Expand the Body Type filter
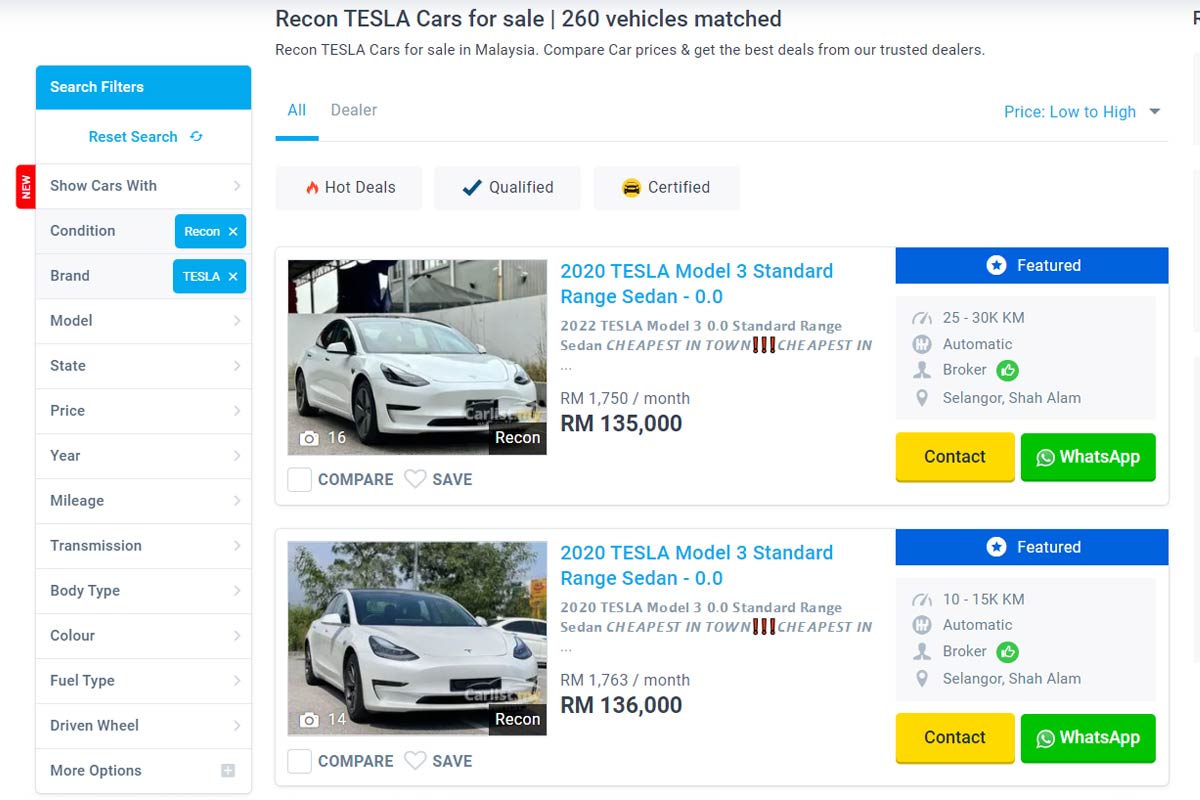 coord(143,591)
